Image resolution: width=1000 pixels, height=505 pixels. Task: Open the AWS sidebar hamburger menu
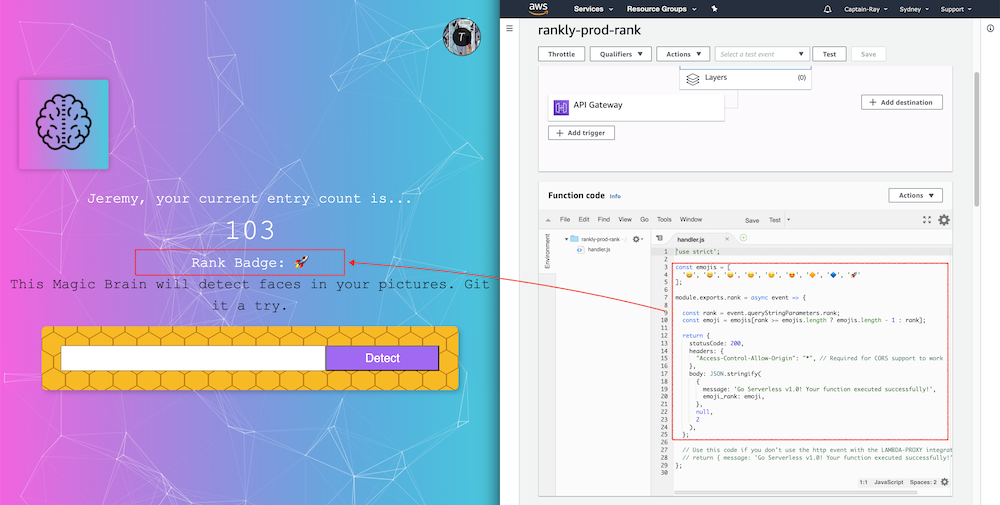click(x=510, y=28)
